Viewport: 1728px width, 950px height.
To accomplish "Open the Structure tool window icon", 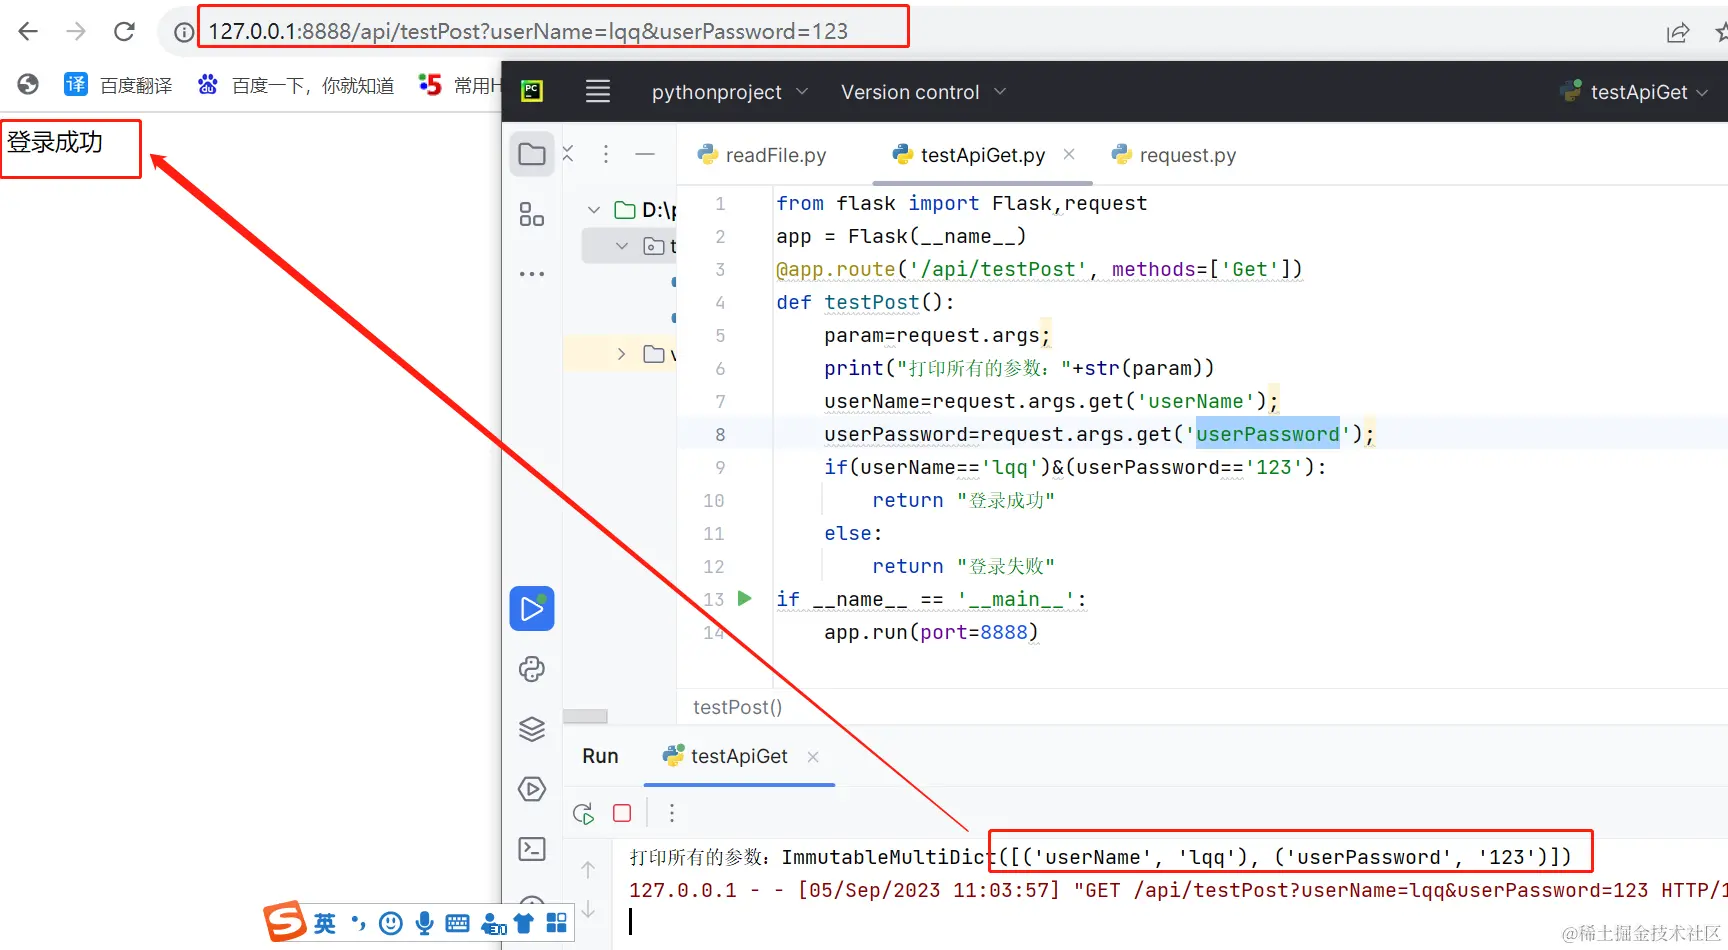I will click(x=532, y=214).
